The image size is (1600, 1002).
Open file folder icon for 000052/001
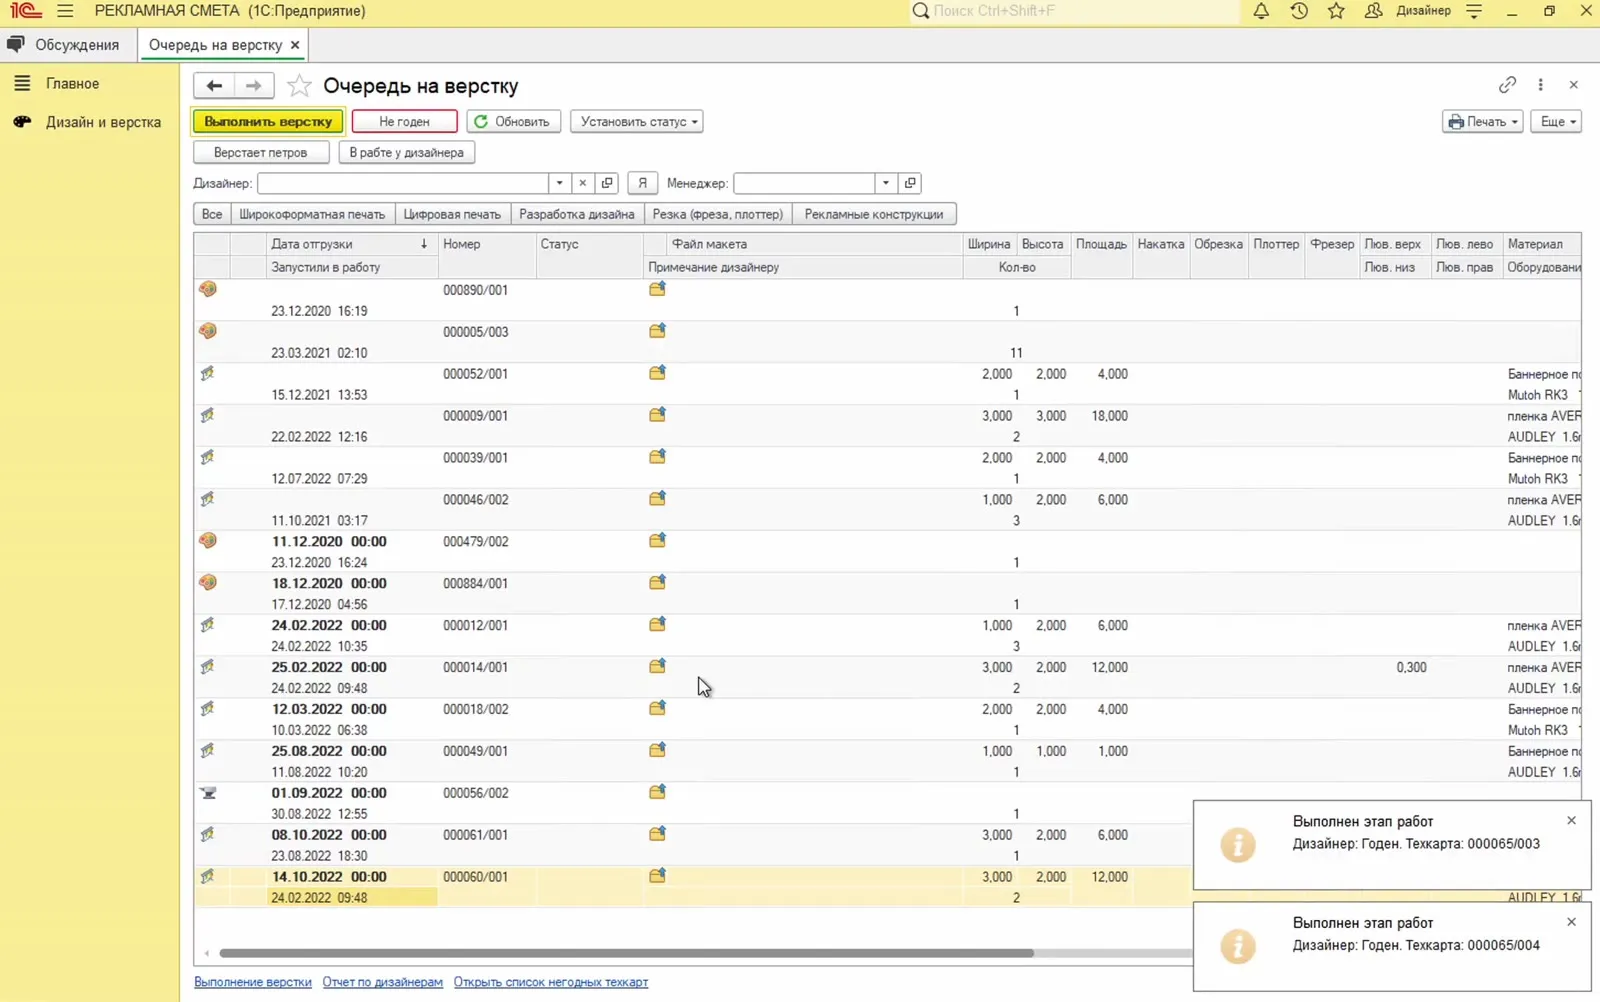(657, 373)
